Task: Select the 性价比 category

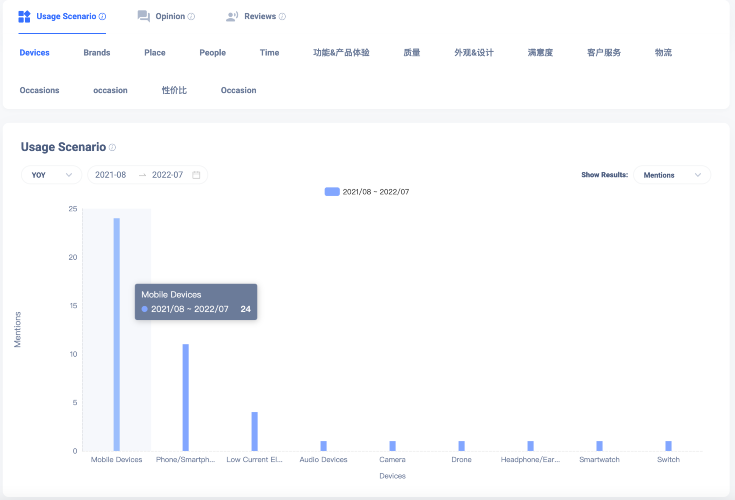Action: click(174, 90)
